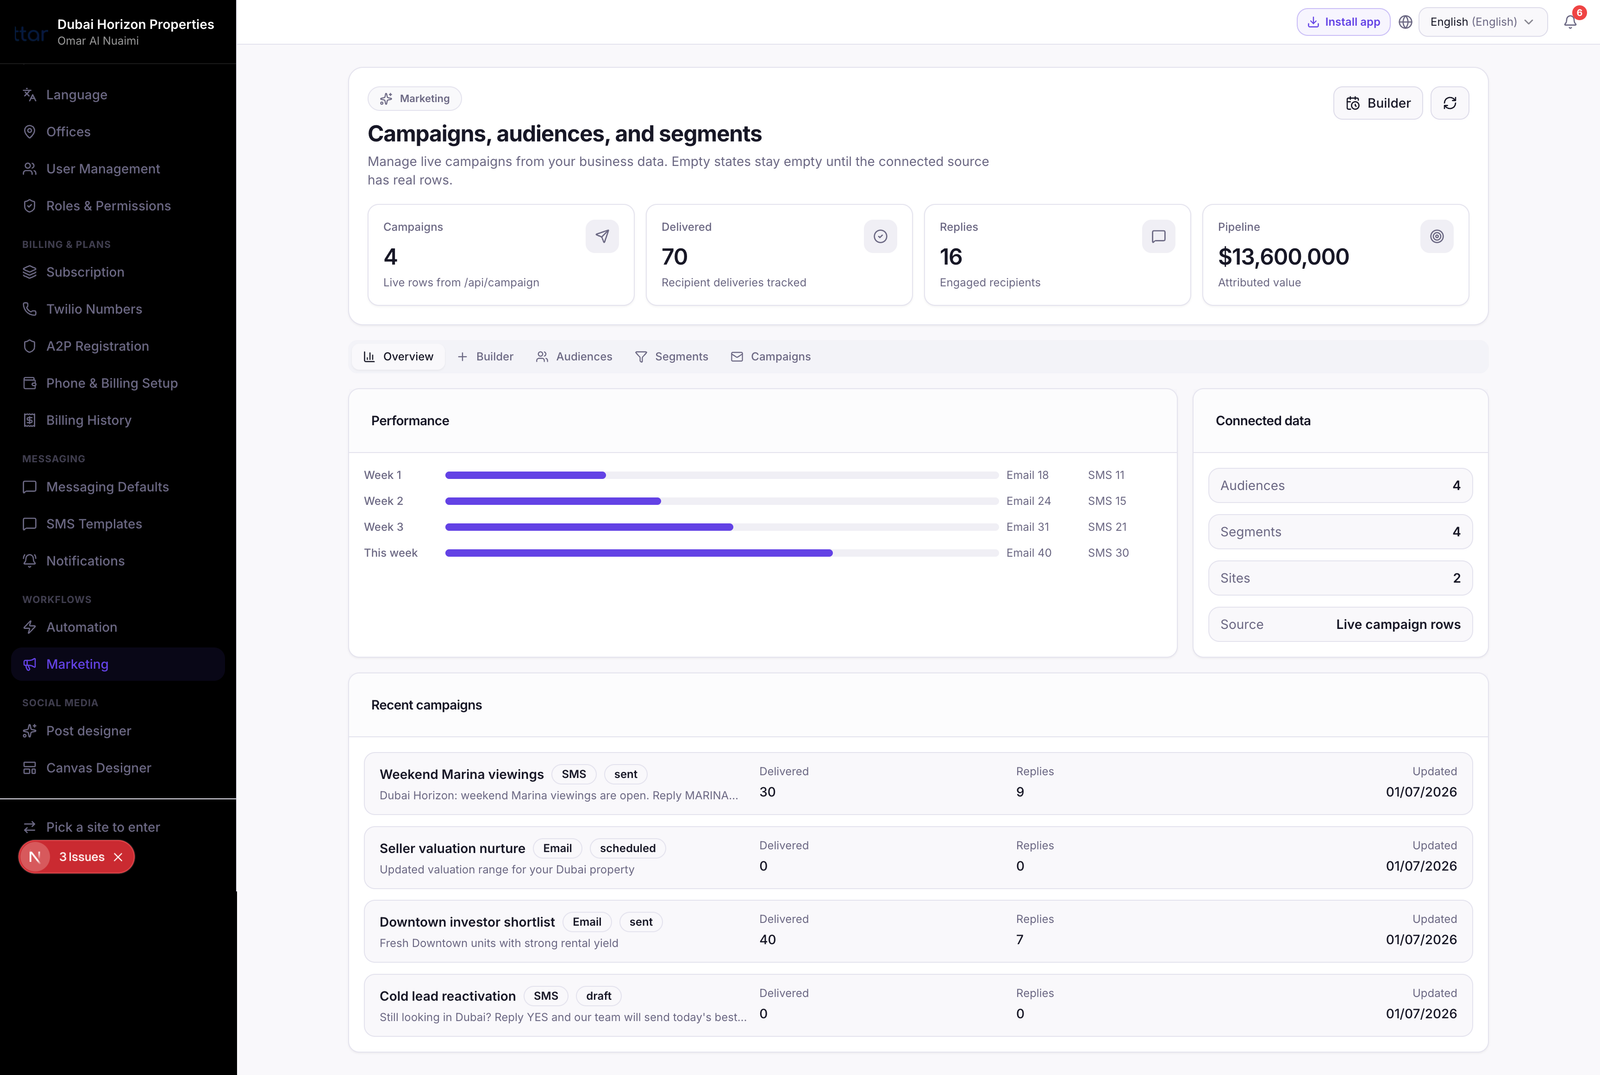This screenshot has width=1600, height=1075.
Task: Click the Segments row in Connected data
Action: pyautogui.click(x=1340, y=532)
